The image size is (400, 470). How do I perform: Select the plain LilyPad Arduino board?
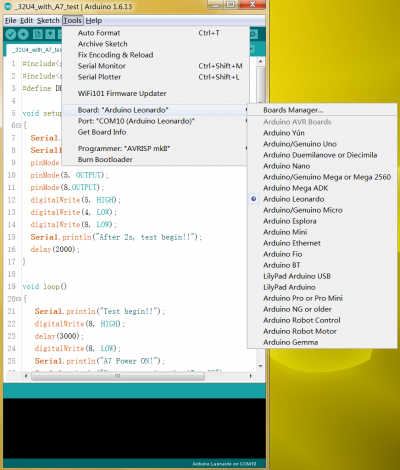pyautogui.click(x=322, y=287)
